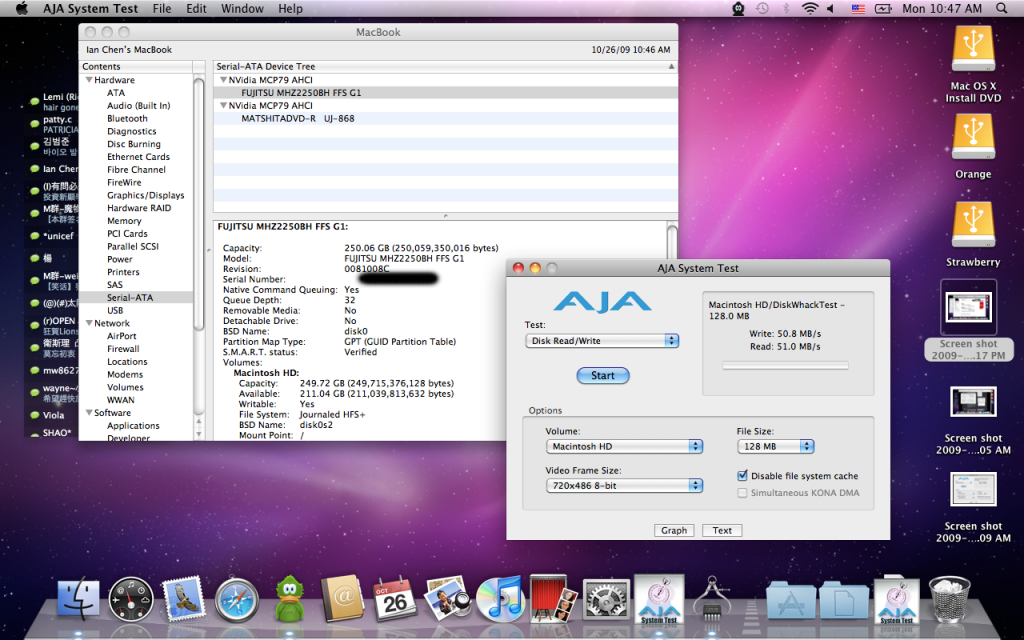This screenshot has width=1024, height=640.
Task: Click AJA System Test icon beside System Preferences
Action: click(659, 599)
